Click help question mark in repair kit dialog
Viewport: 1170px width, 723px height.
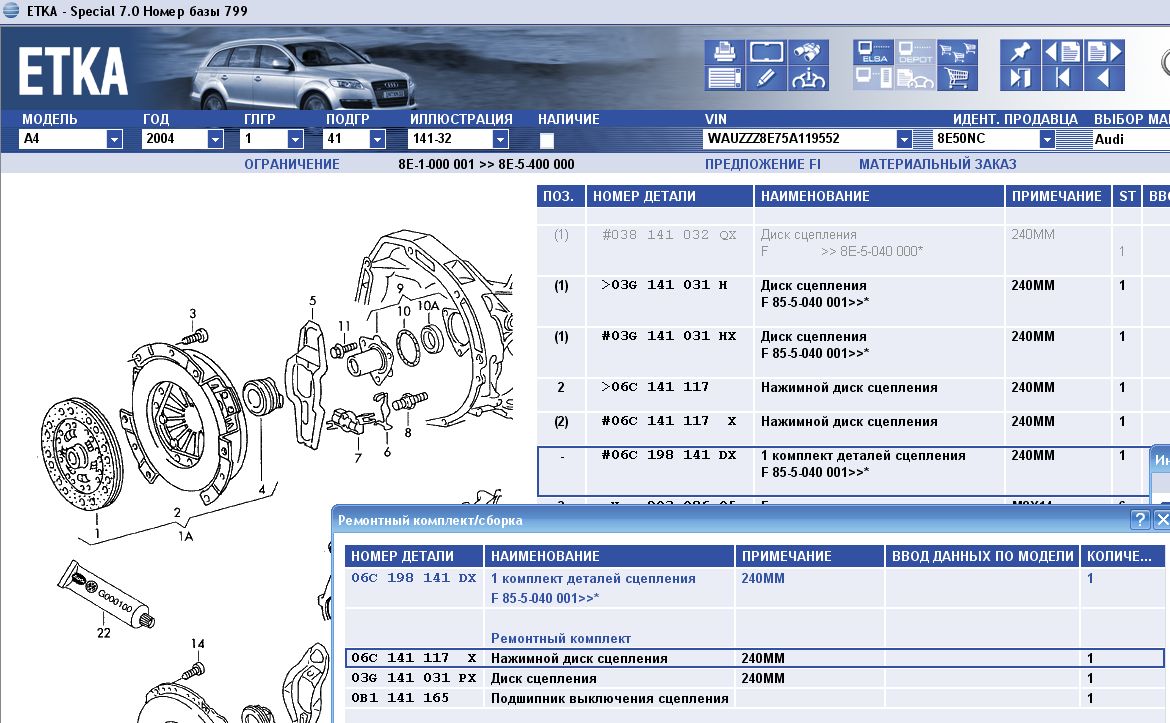pyautogui.click(x=1139, y=519)
